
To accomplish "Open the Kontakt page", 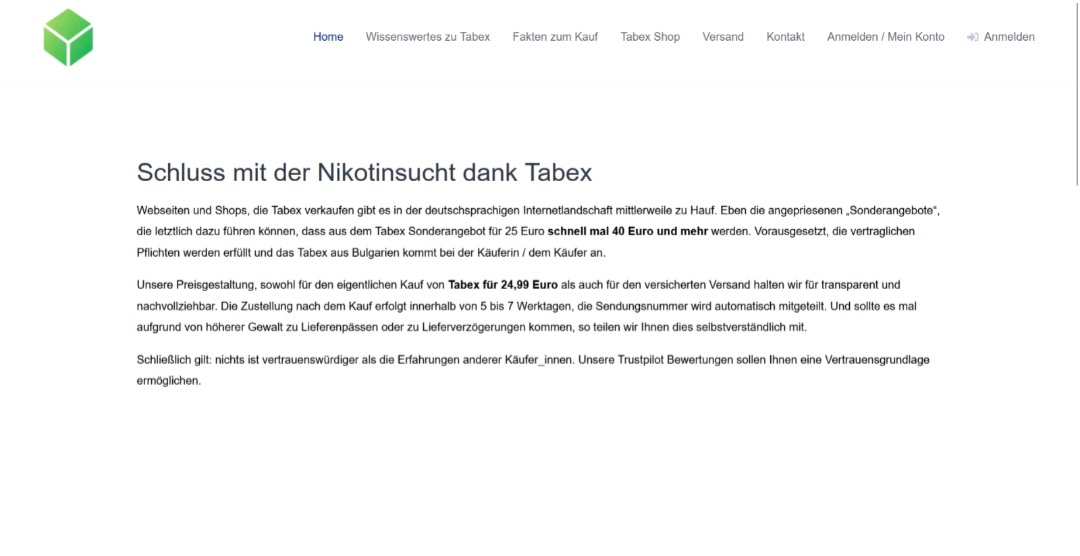I will pos(785,37).
